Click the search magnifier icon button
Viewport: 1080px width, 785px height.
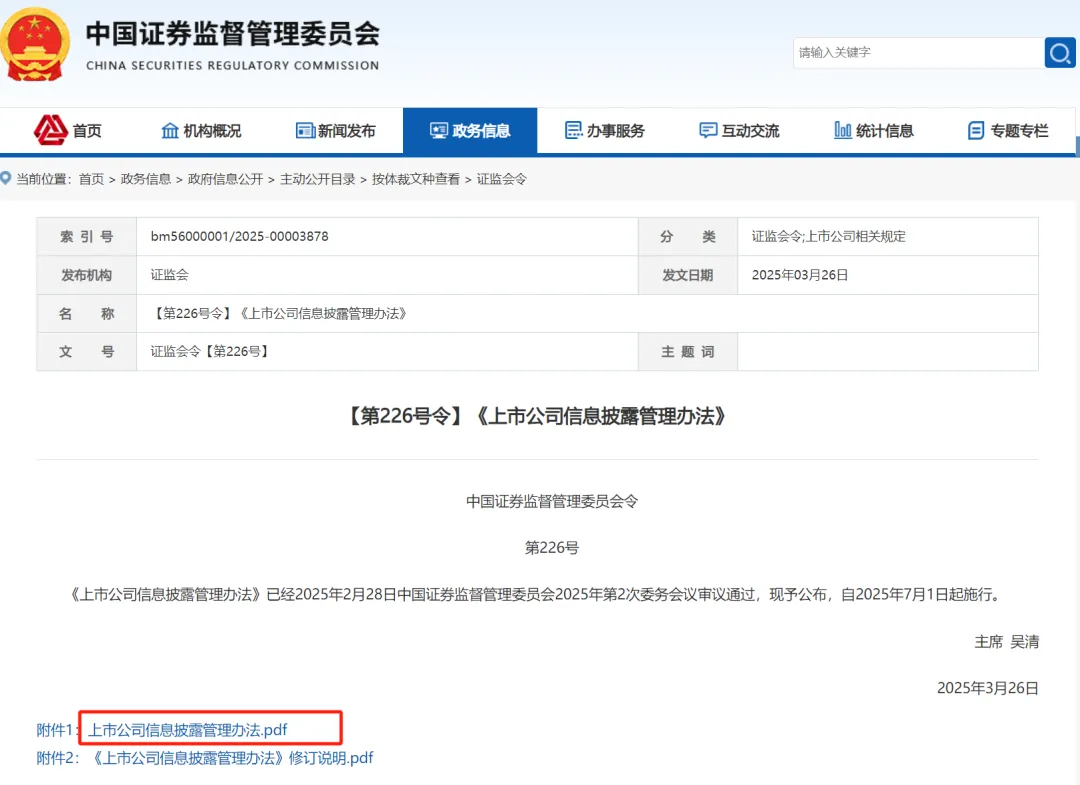coord(1059,52)
